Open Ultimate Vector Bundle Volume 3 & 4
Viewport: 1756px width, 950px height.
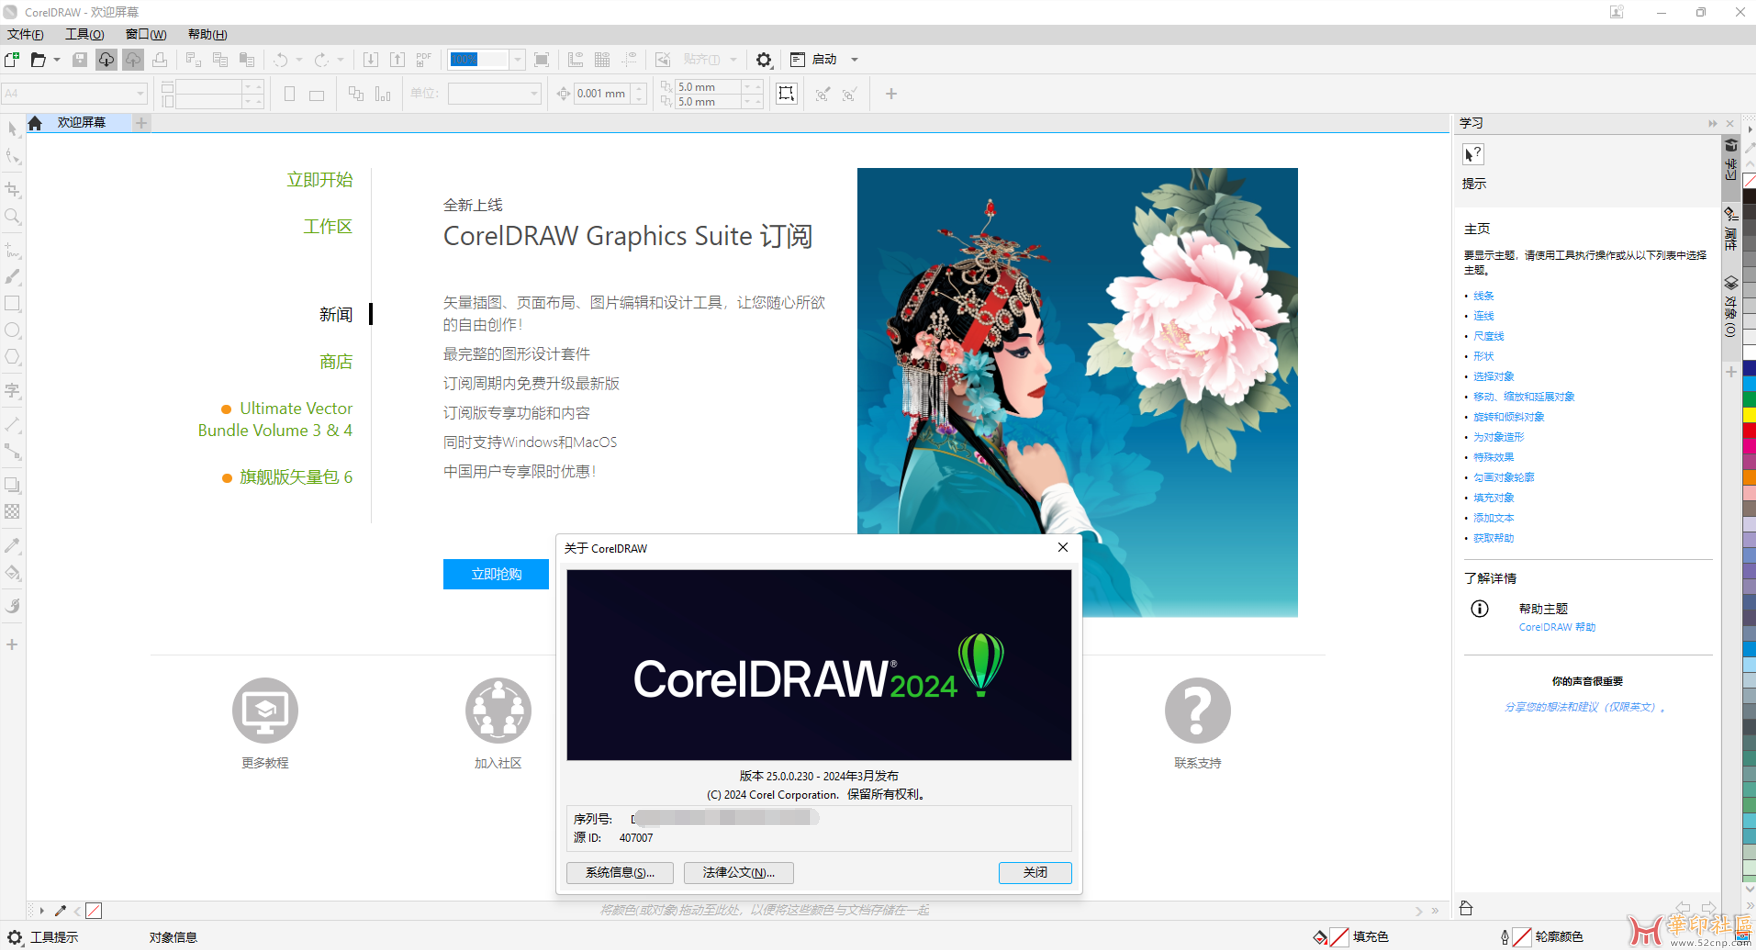(276, 419)
